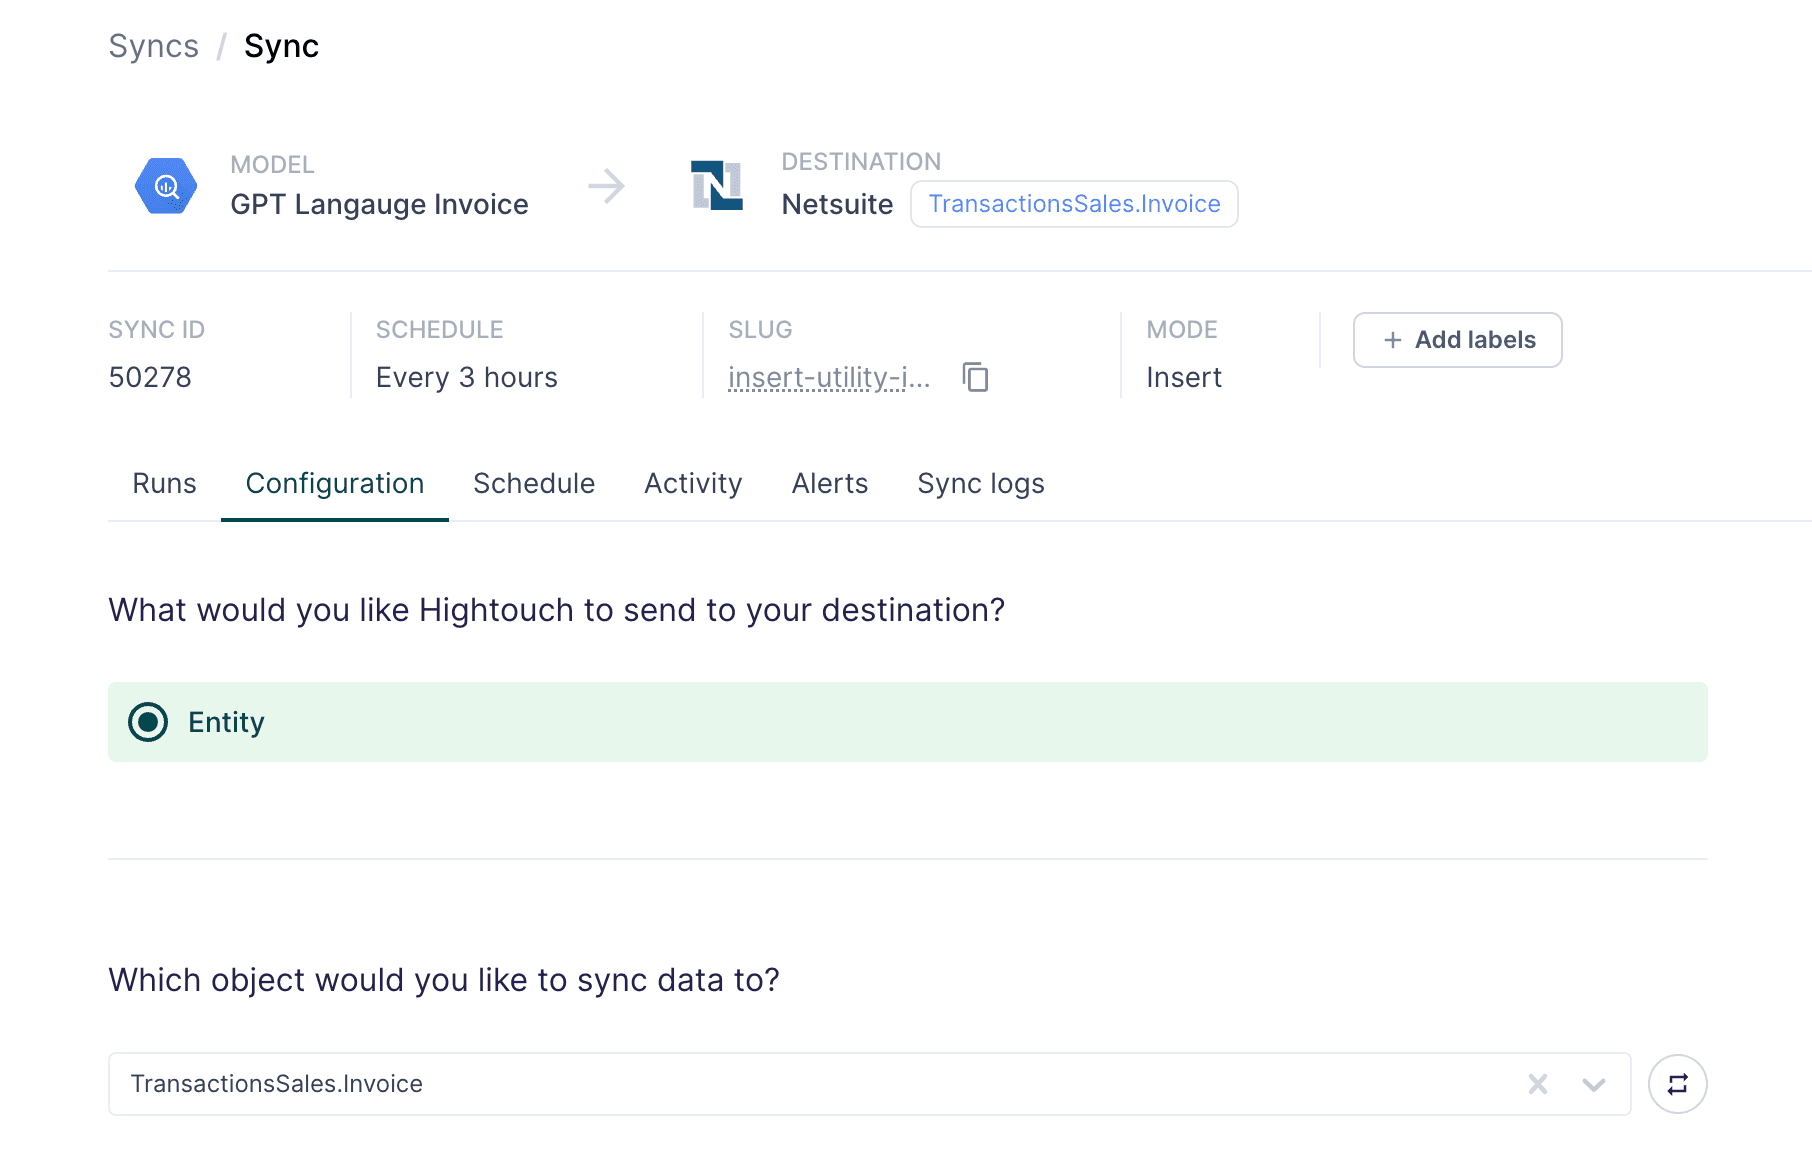Click the magnifier inside the model hexagon
This screenshot has width=1812, height=1176.
(x=165, y=185)
